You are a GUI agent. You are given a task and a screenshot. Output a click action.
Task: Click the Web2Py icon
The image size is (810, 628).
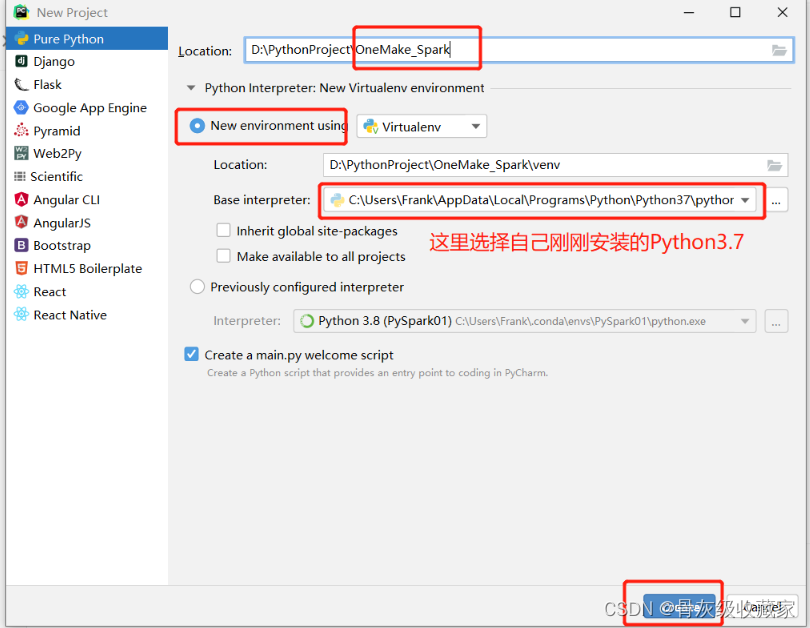pyautogui.click(x=21, y=153)
